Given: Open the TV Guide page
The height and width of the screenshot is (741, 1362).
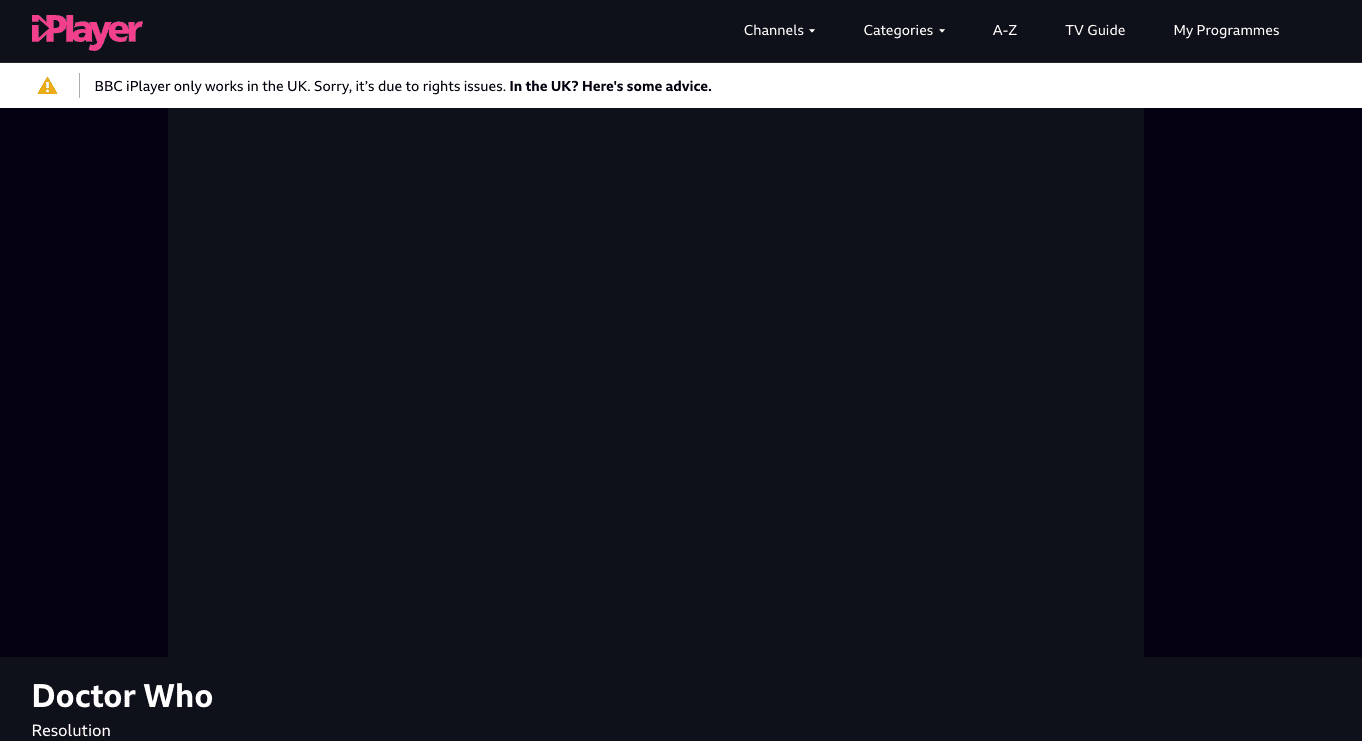Looking at the screenshot, I should (x=1095, y=31).
